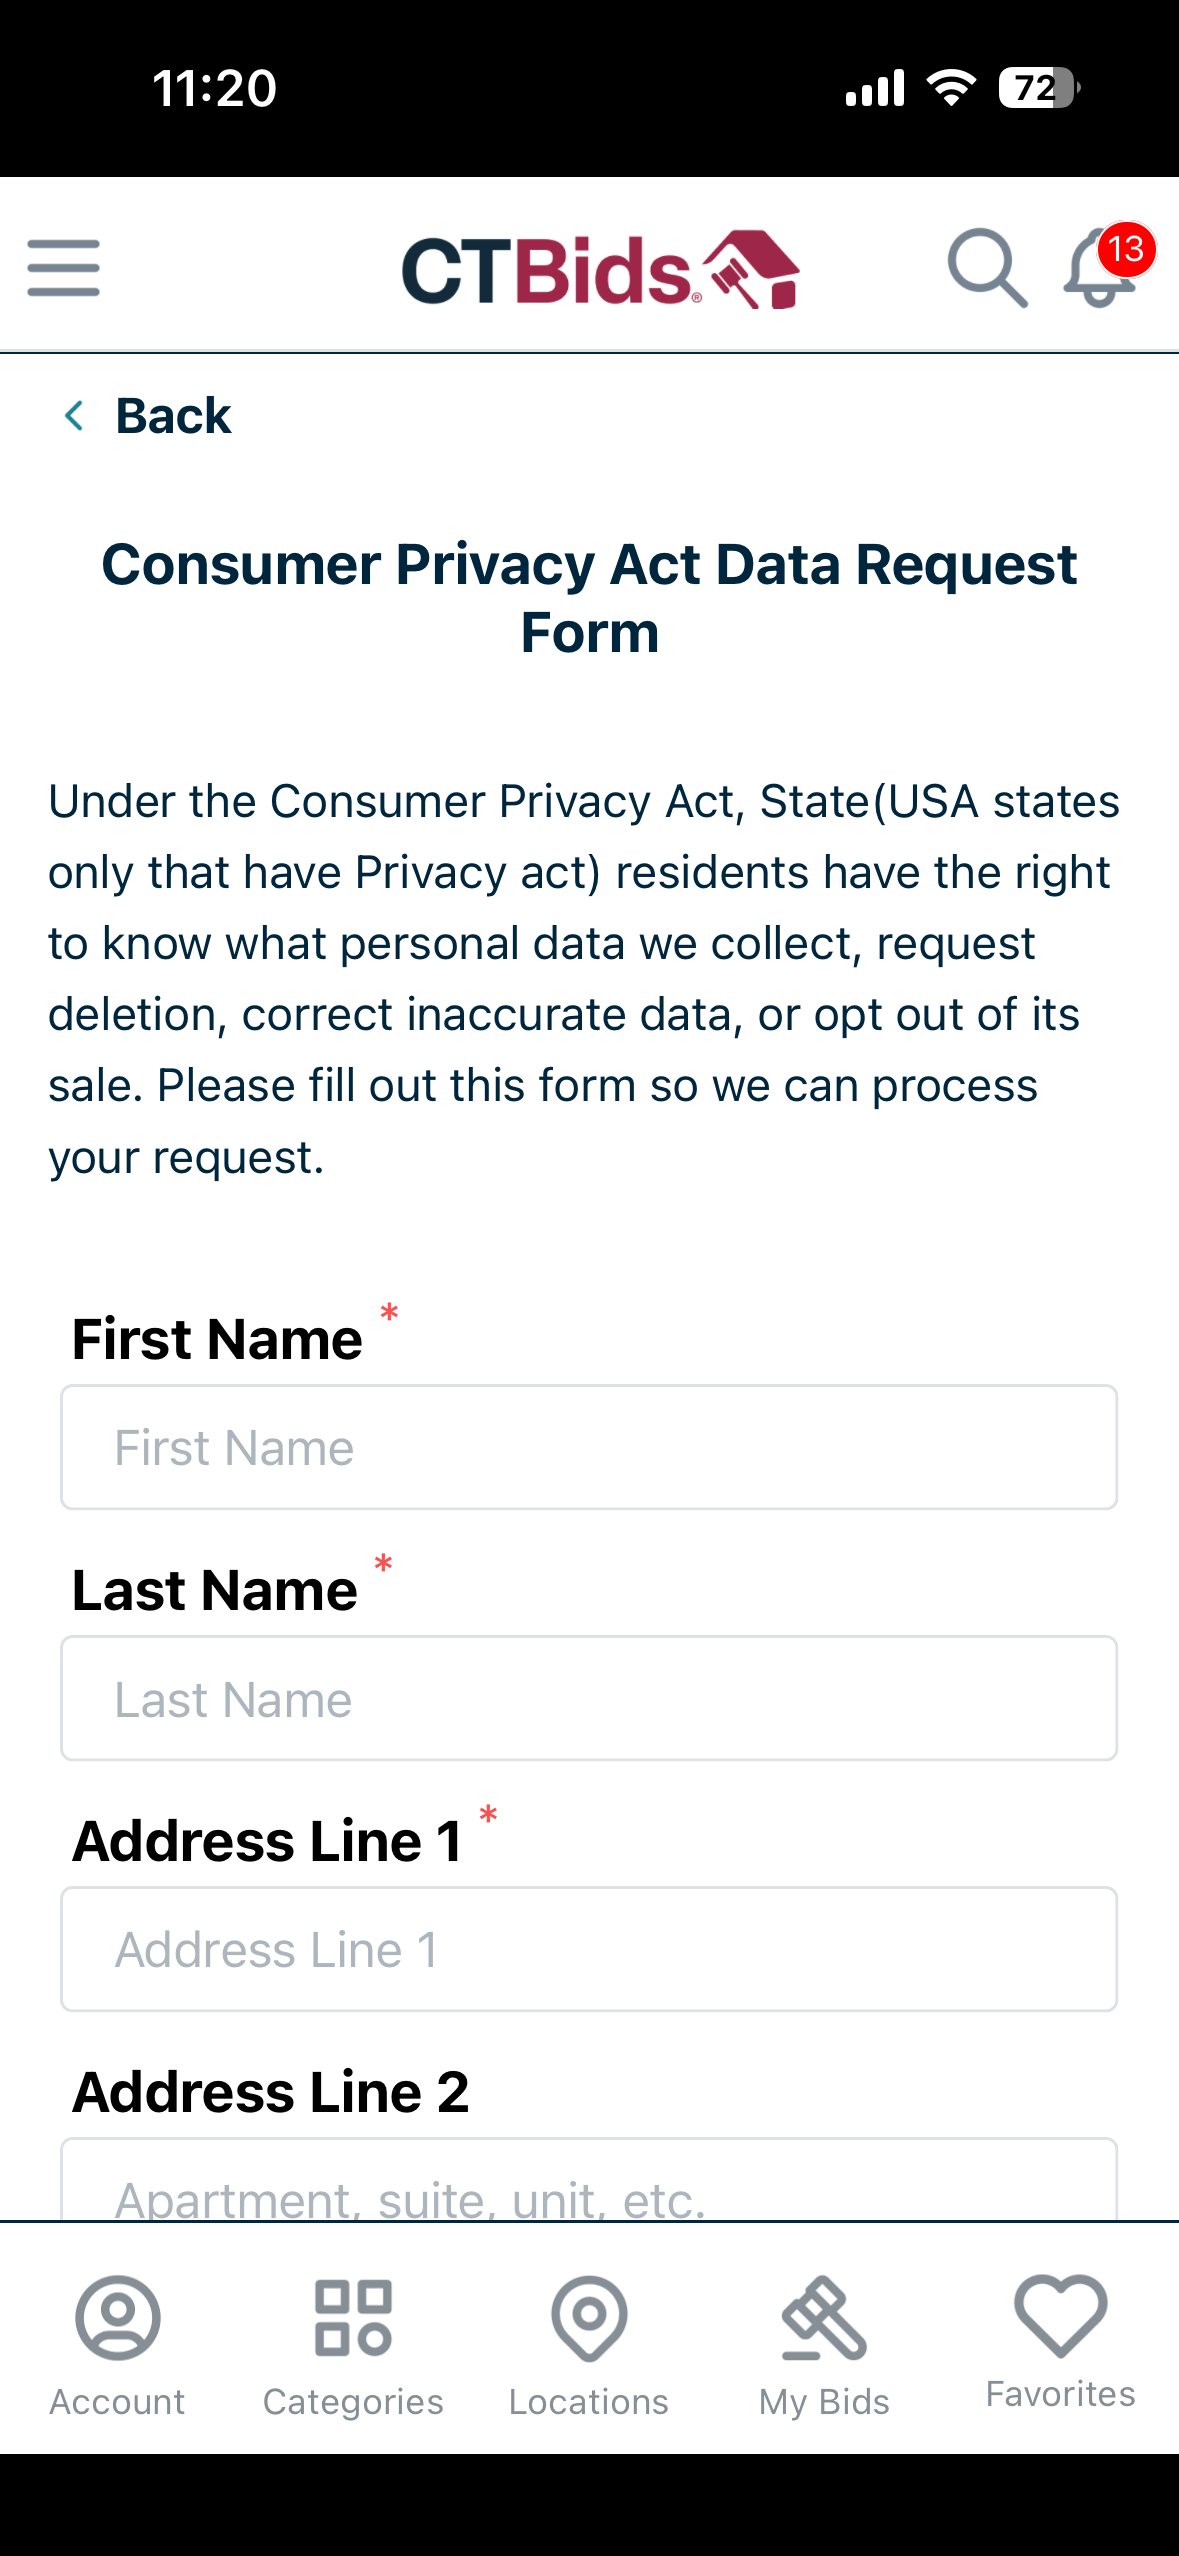Go back using Back link

173,416
